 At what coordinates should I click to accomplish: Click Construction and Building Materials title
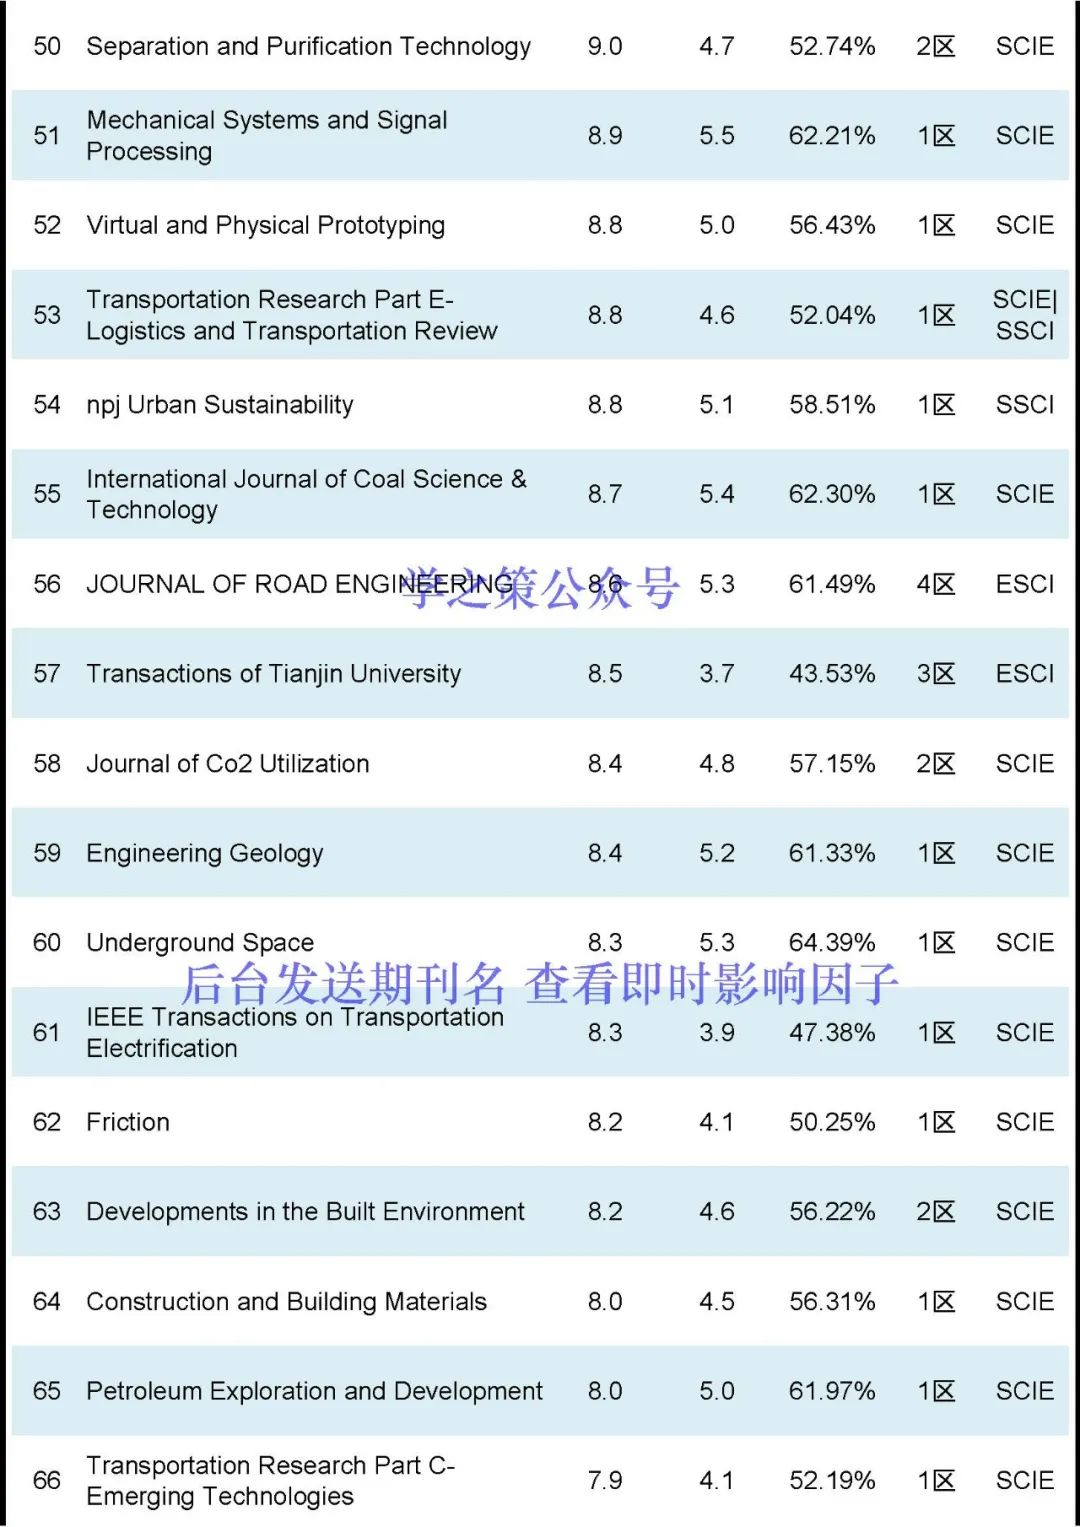286,1302
